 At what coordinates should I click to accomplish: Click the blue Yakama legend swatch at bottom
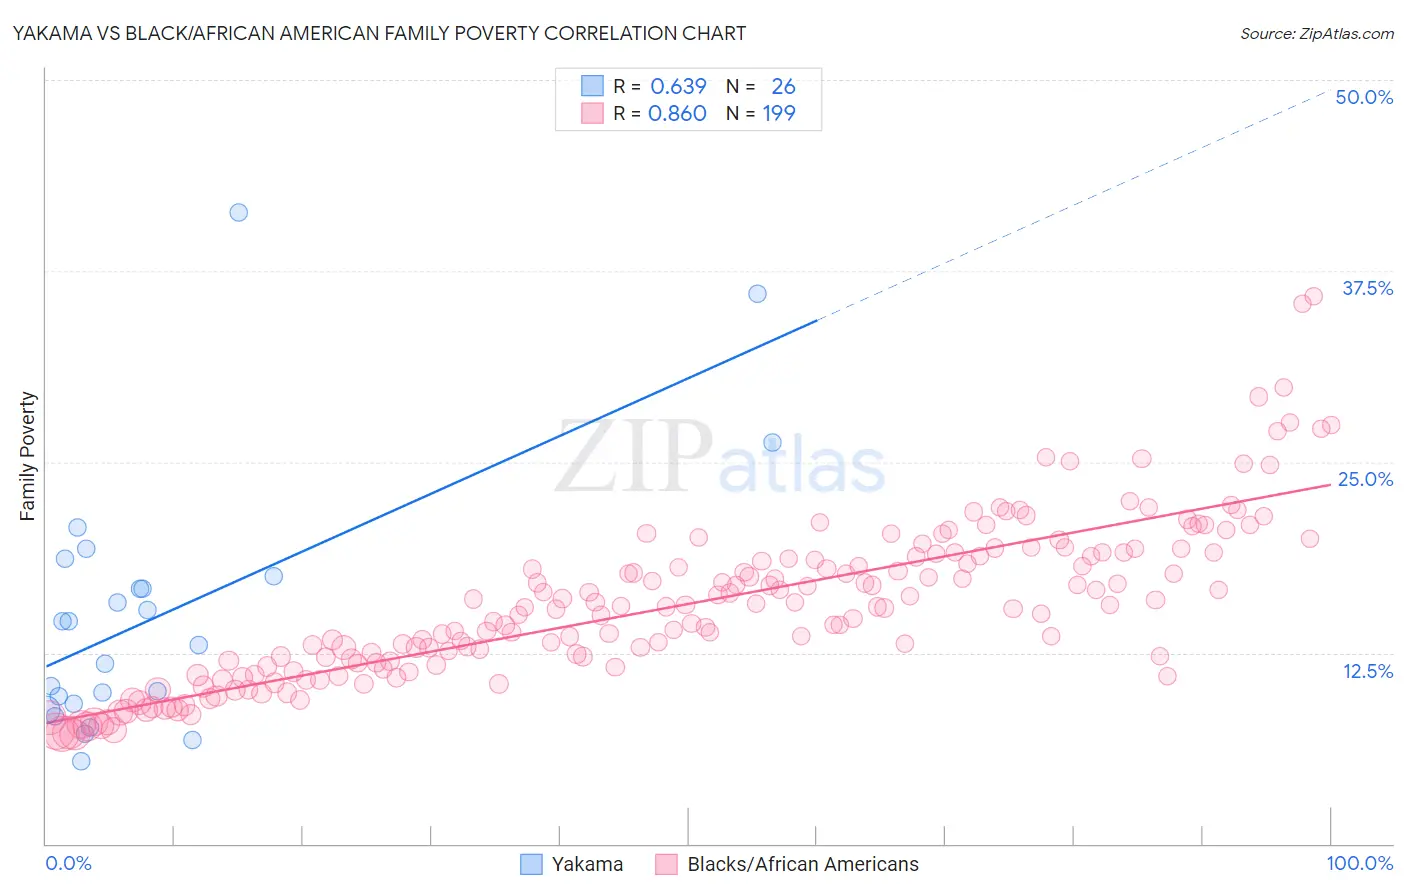531,864
